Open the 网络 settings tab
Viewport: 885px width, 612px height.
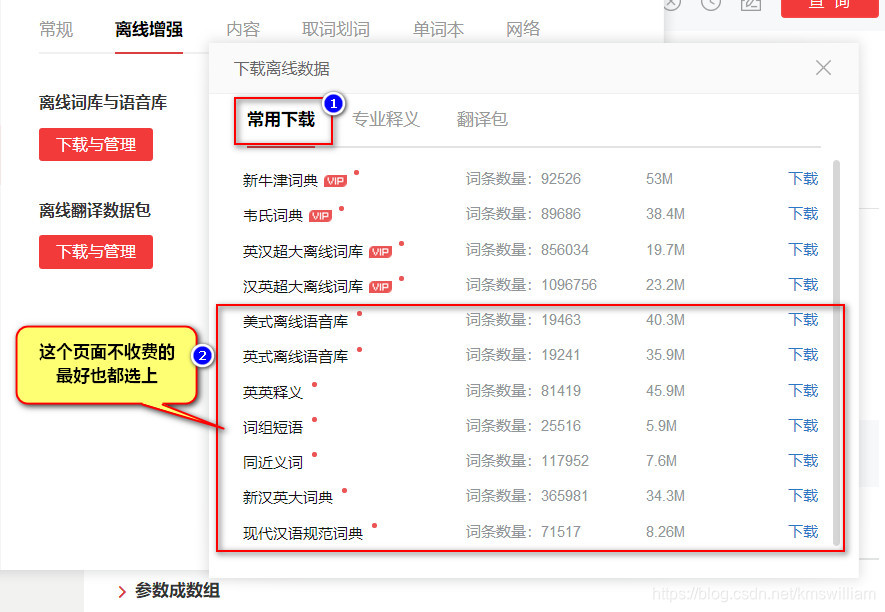click(523, 29)
